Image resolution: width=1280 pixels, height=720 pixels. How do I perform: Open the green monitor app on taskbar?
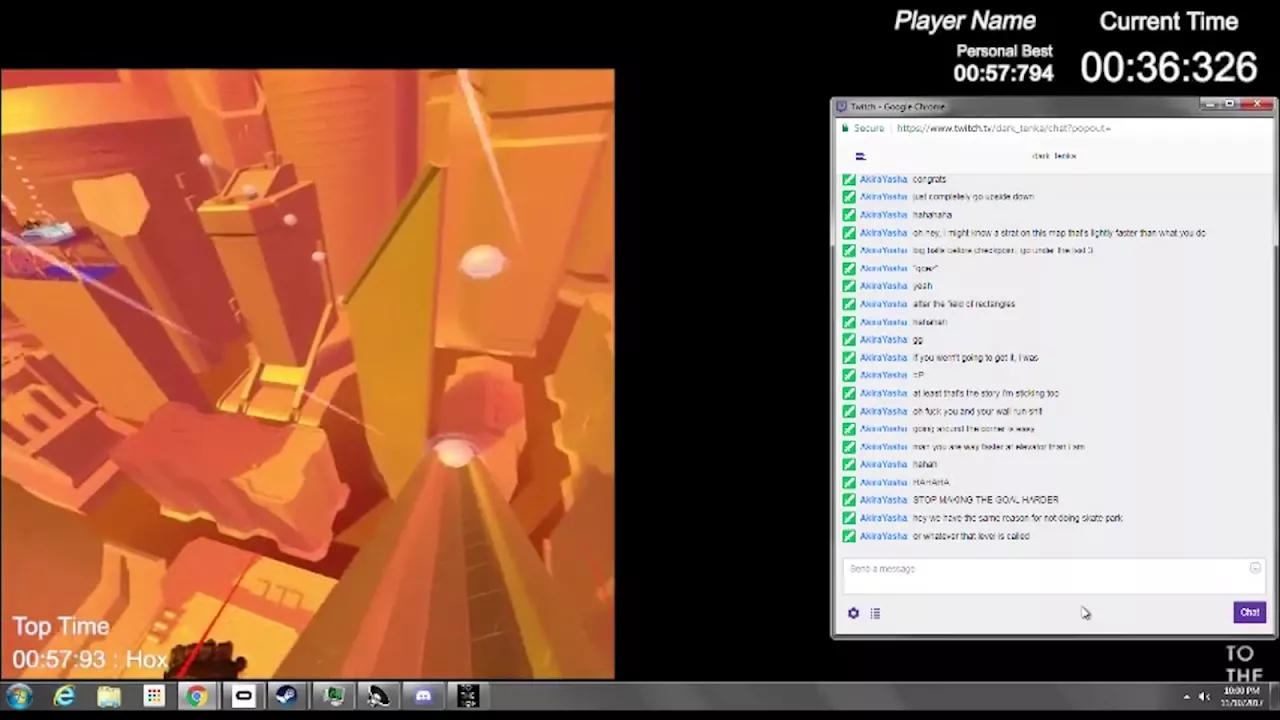click(x=333, y=696)
